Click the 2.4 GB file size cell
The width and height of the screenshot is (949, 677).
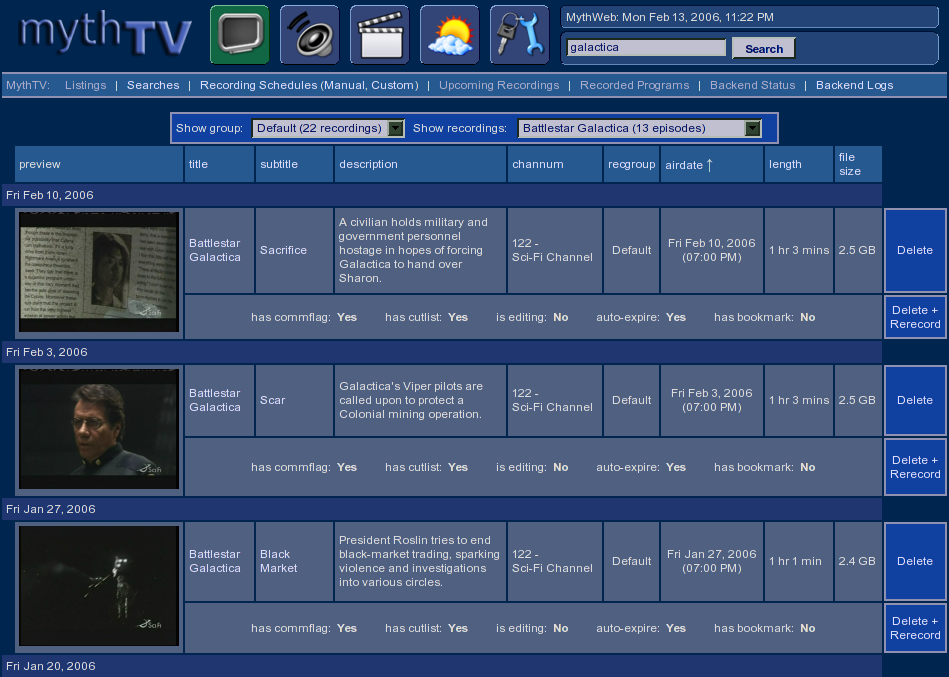[858, 561]
